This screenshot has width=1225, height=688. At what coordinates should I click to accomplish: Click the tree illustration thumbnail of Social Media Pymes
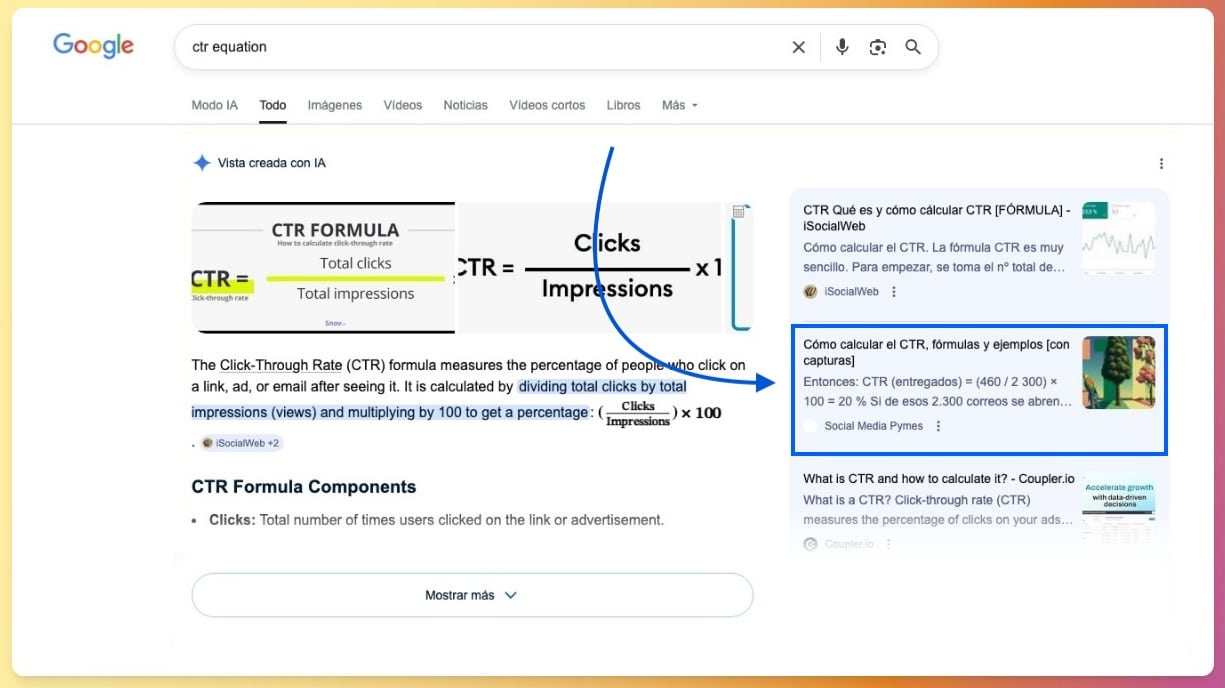point(1118,372)
